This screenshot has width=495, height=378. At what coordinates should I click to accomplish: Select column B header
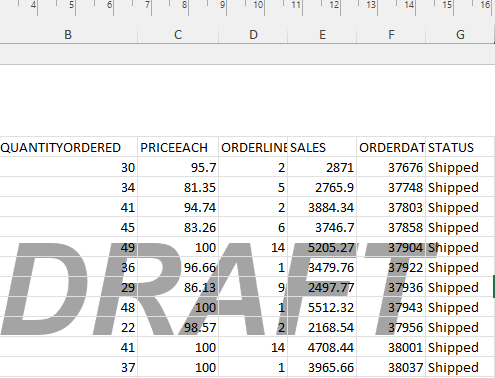point(68,35)
